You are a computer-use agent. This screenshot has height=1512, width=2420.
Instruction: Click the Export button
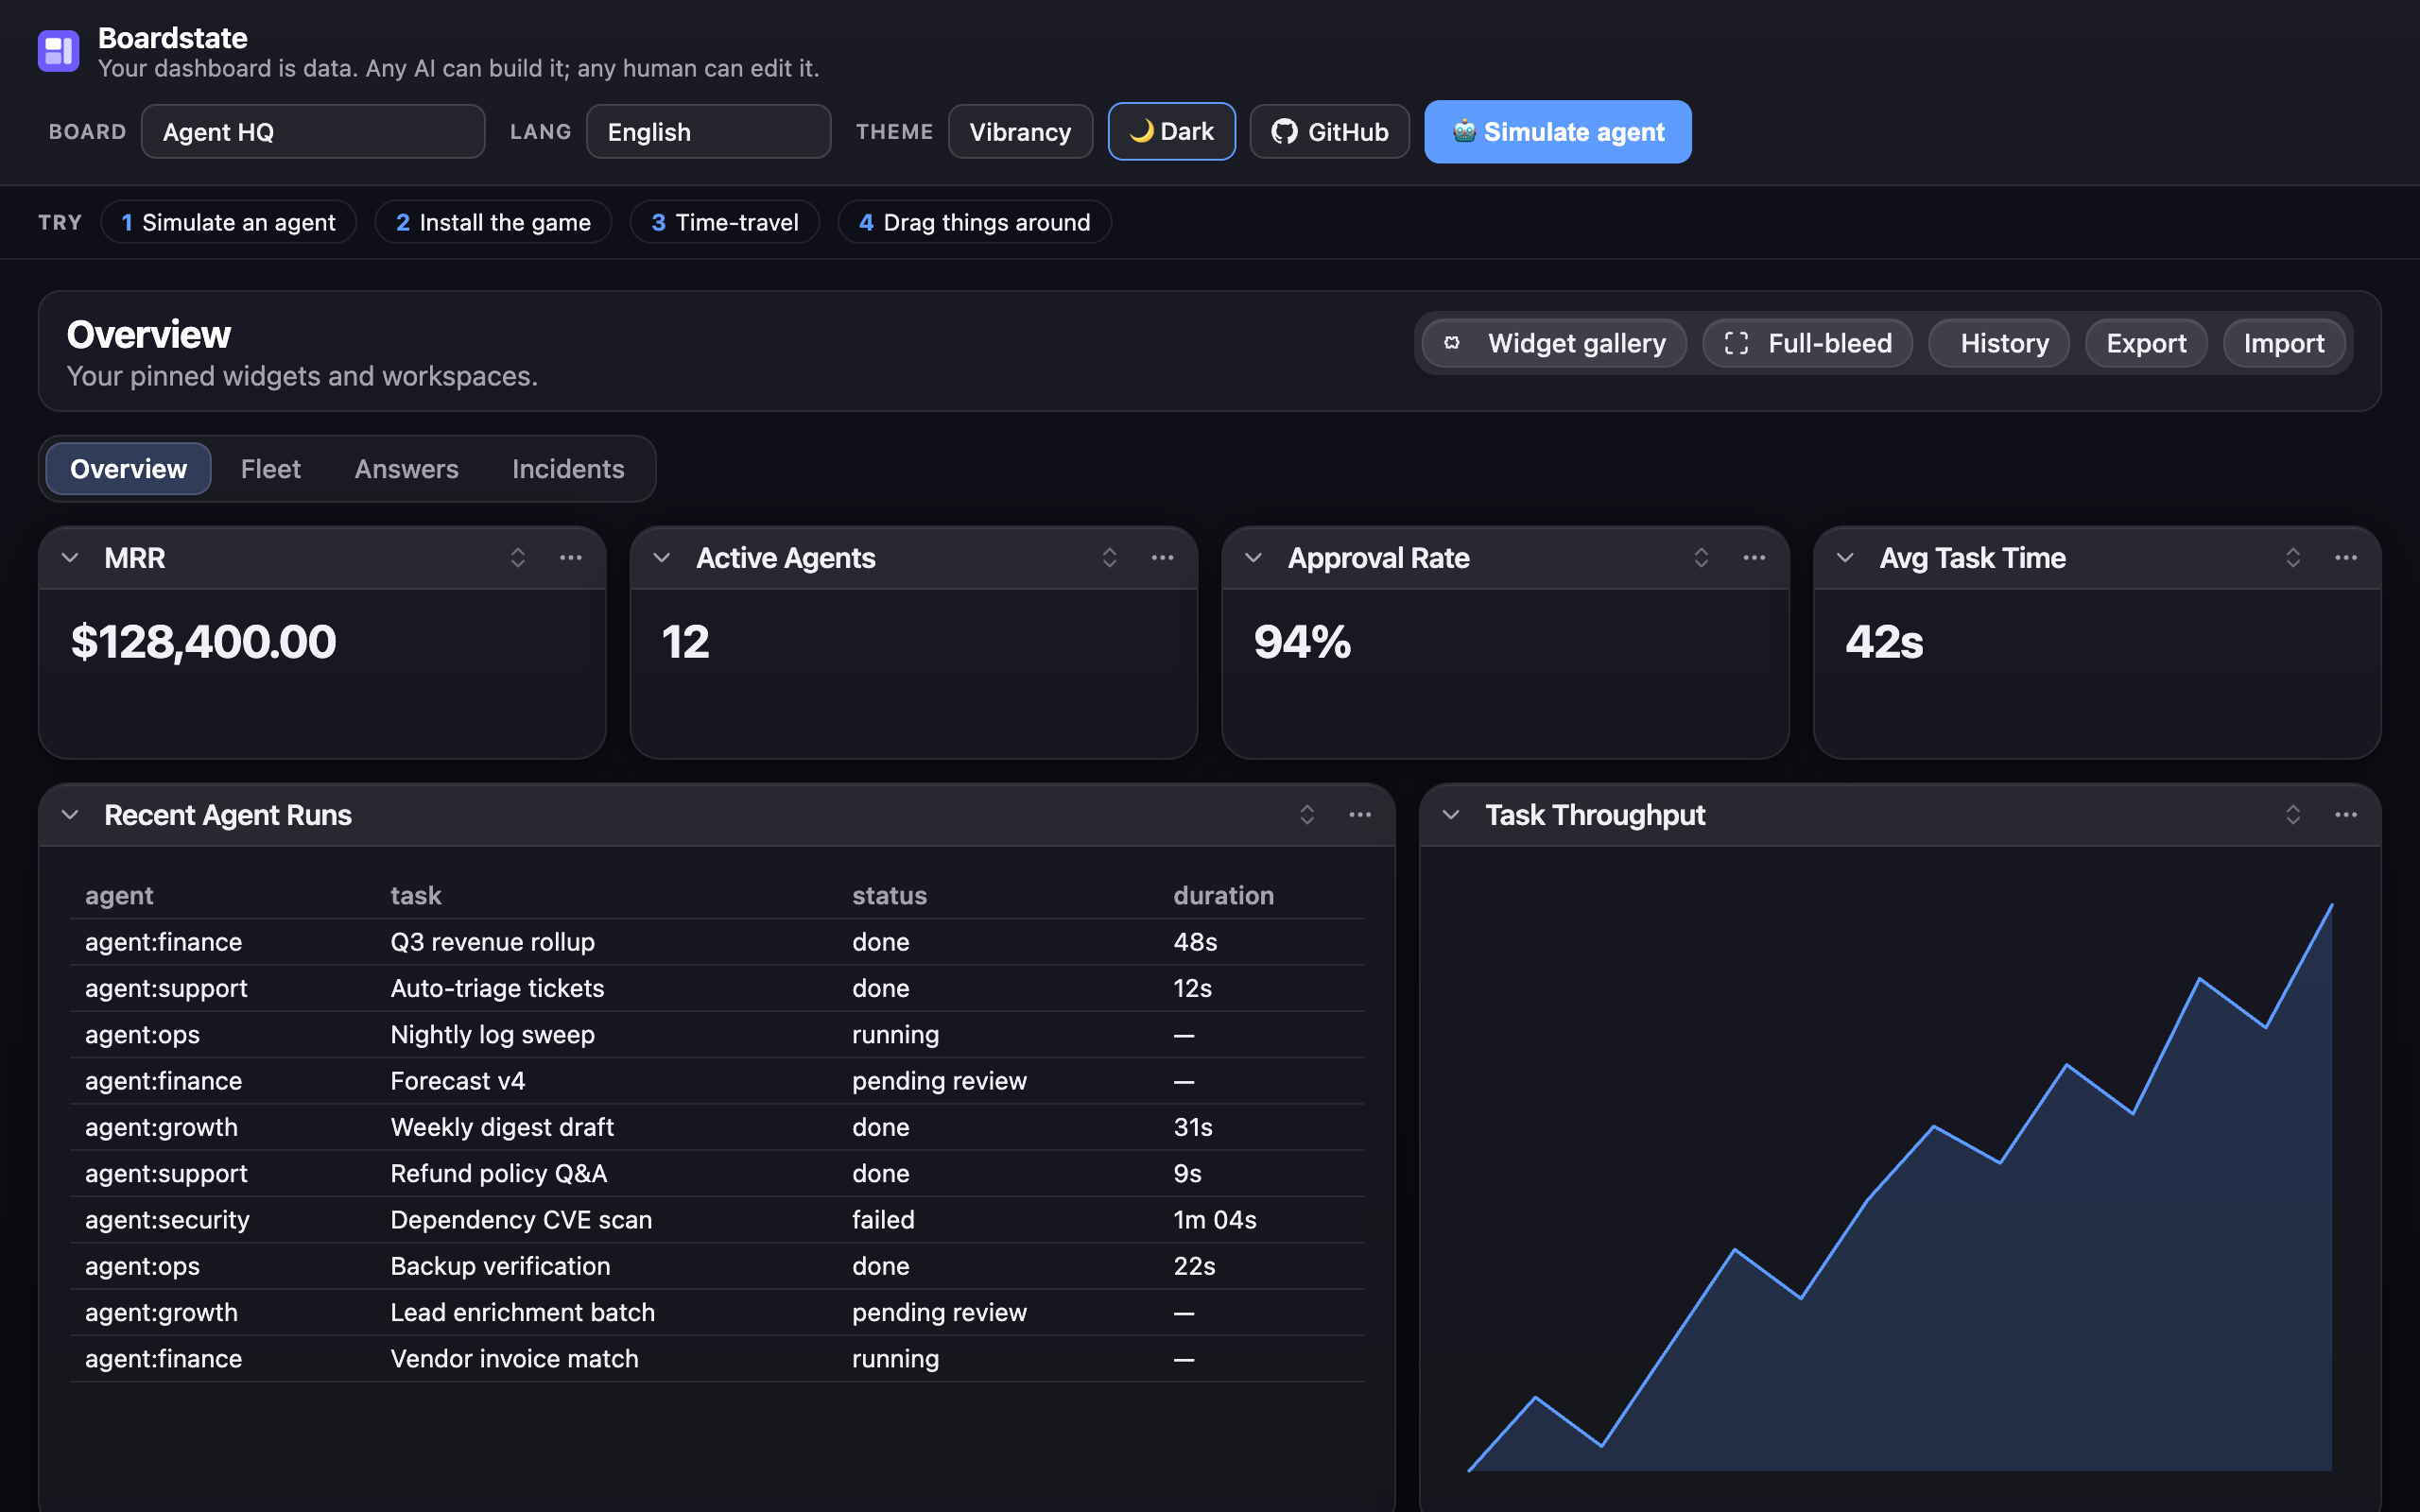pos(2146,344)
